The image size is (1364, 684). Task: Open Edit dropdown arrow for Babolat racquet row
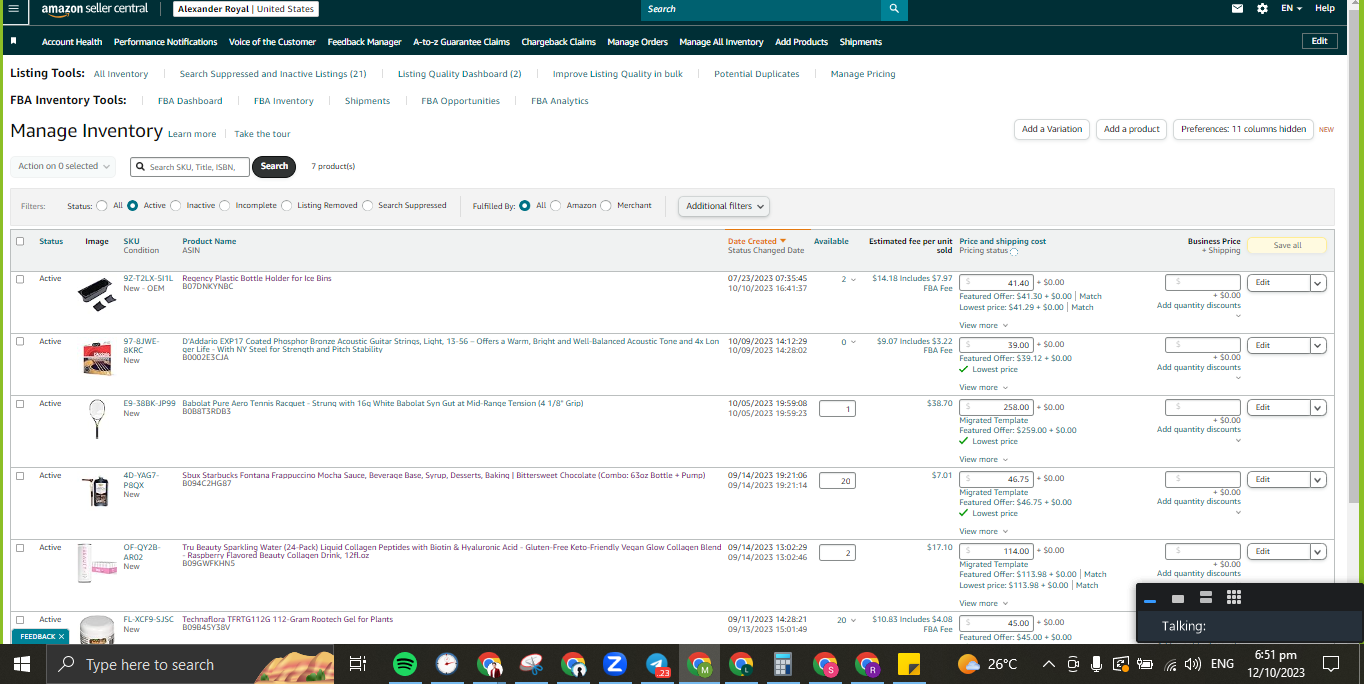(1318, 407)
